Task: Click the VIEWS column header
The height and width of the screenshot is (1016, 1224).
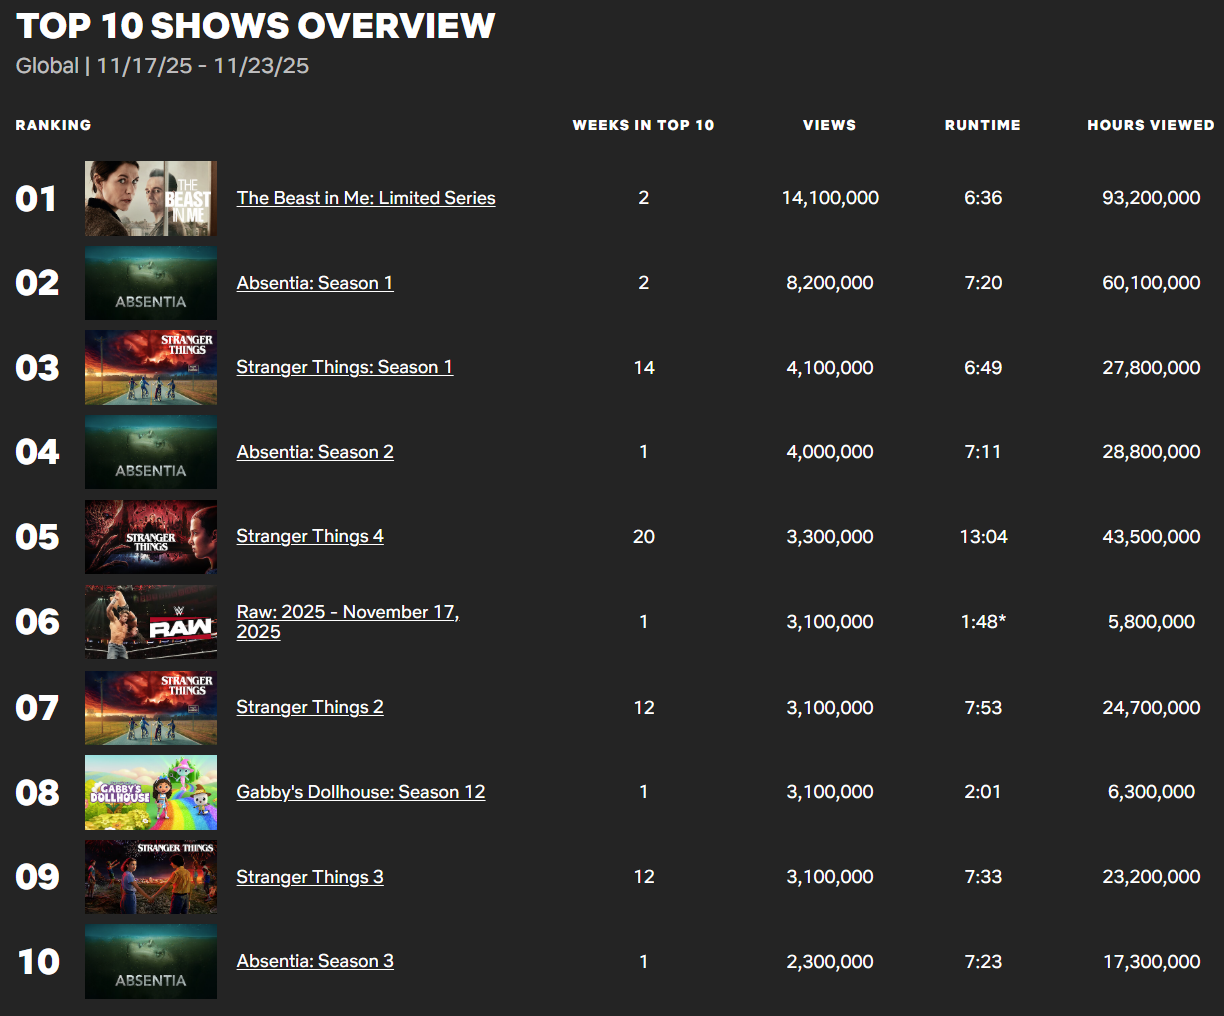Action: [x=830, y=125]
